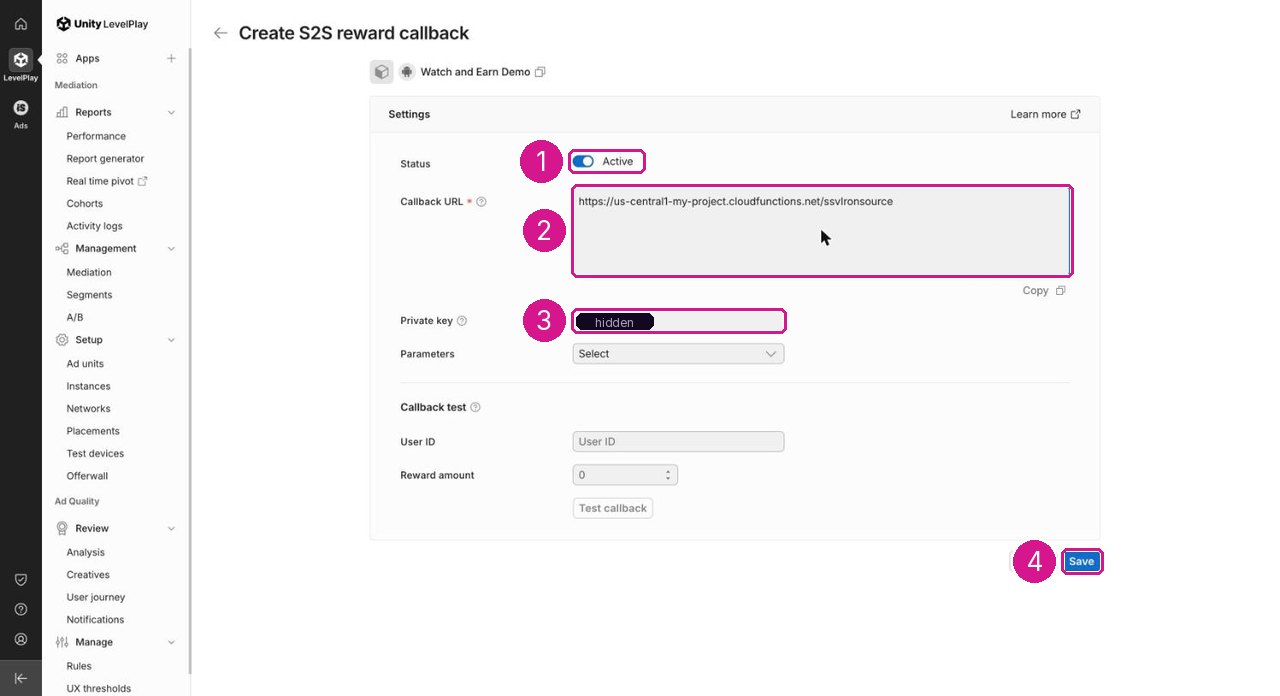Image resolution: width=1280 pixels, height=696 pixels.
Task: Add a new app with the plus icon
Action: 171,59
